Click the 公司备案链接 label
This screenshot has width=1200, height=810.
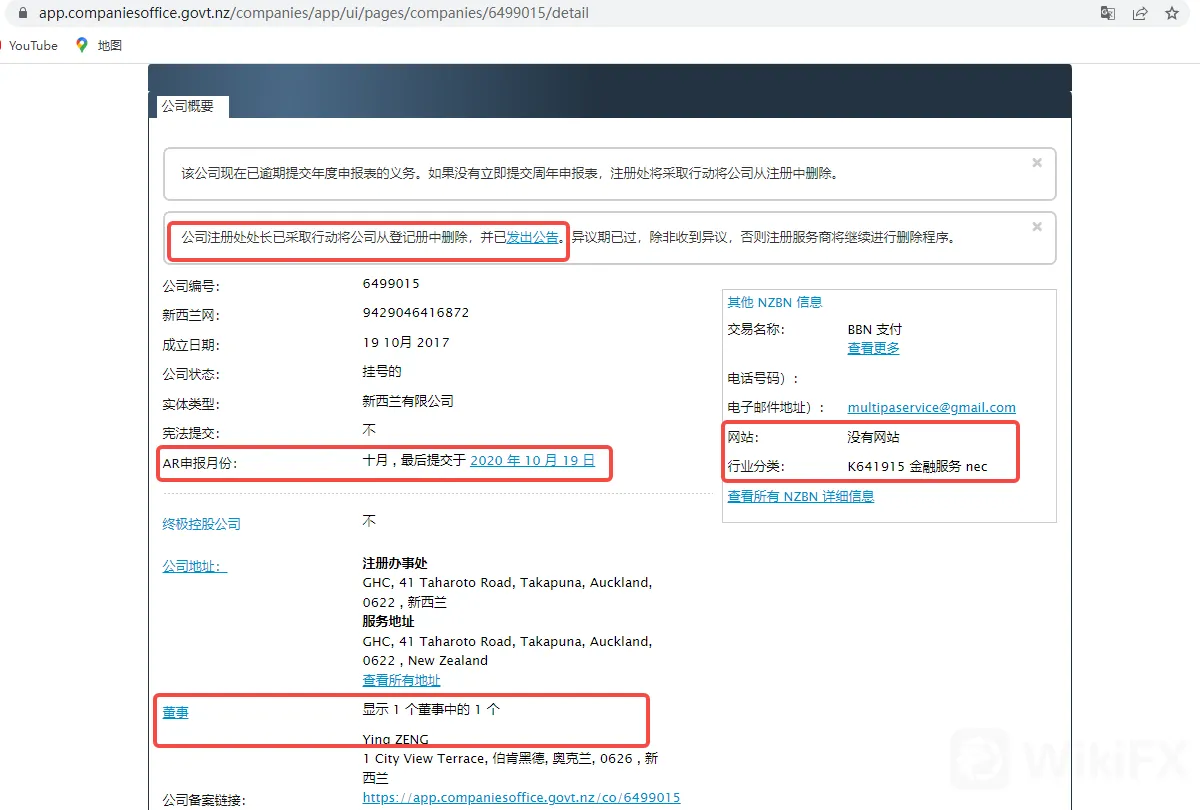(x=204, y=800)
